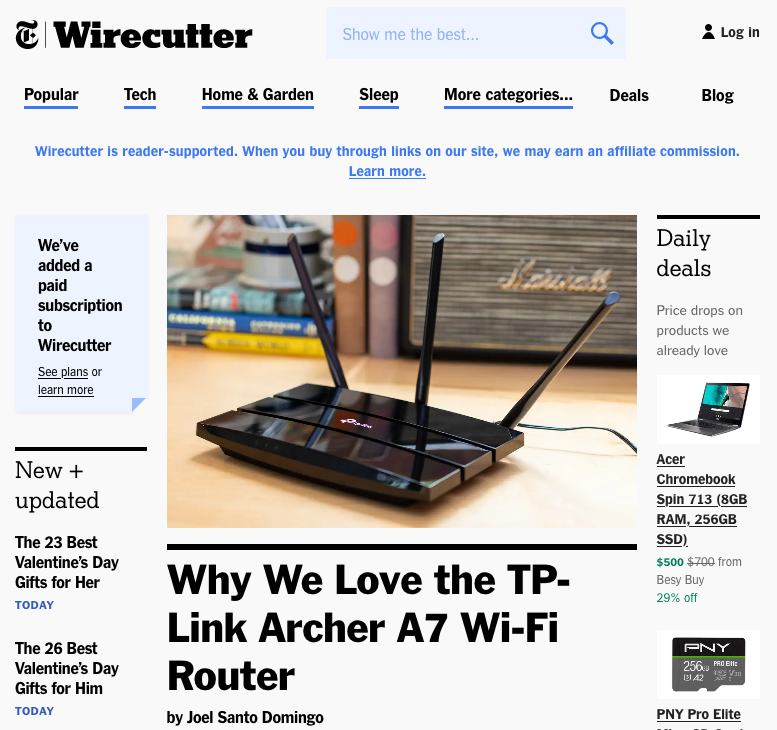Open the Sleep navigation menu
Viewport: 777px width, 730px height.
[379, 95]
